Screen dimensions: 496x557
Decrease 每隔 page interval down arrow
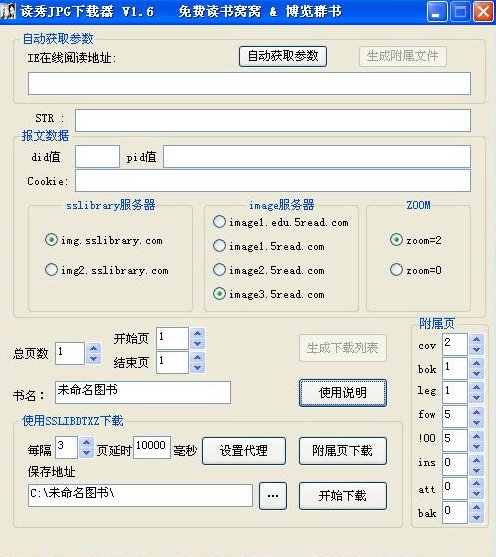click(x=86, y=453)
